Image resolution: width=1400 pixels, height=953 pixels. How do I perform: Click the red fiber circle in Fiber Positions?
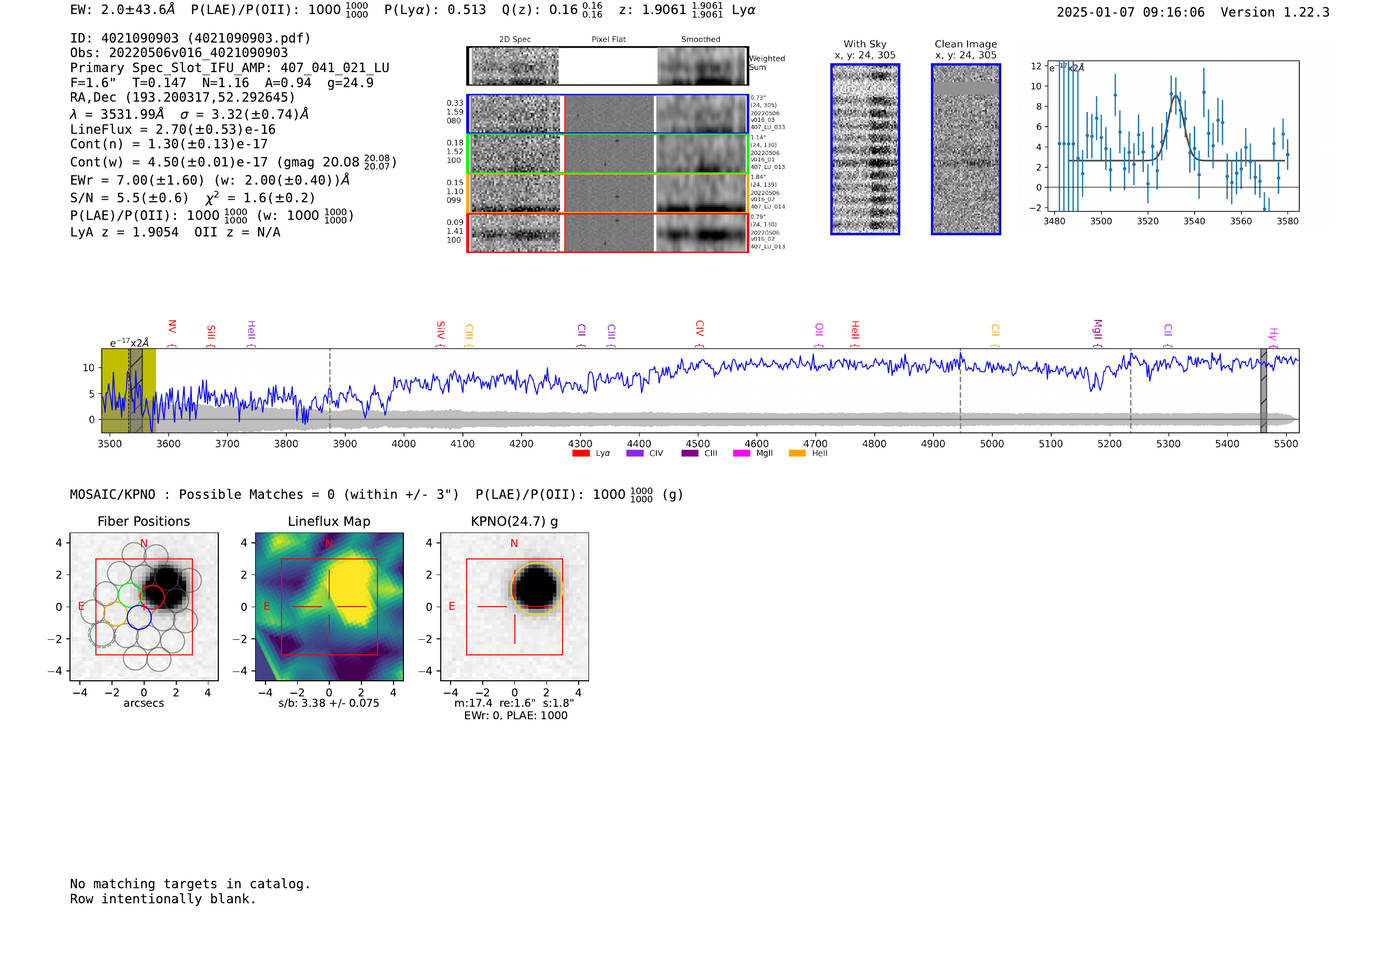(x=152, y=598)
